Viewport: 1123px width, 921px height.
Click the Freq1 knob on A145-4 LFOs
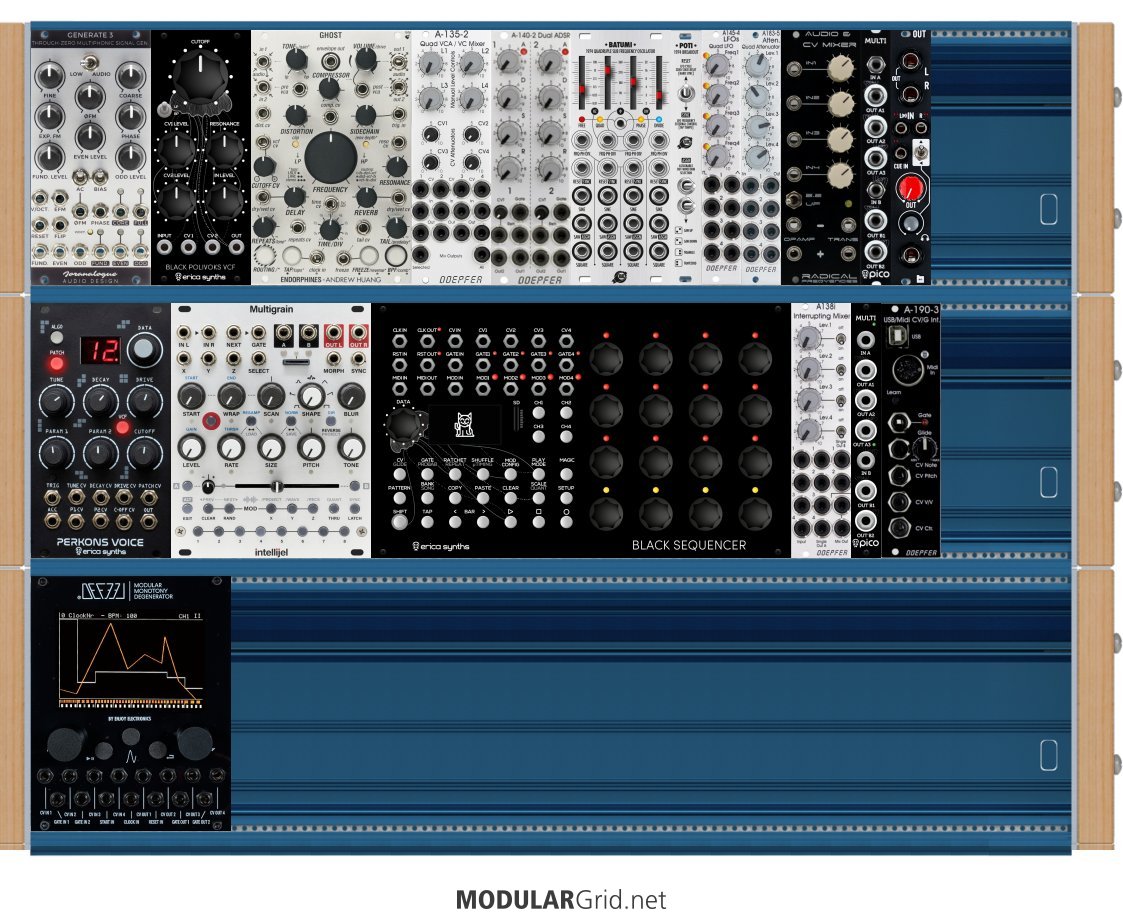coord(717,66)
